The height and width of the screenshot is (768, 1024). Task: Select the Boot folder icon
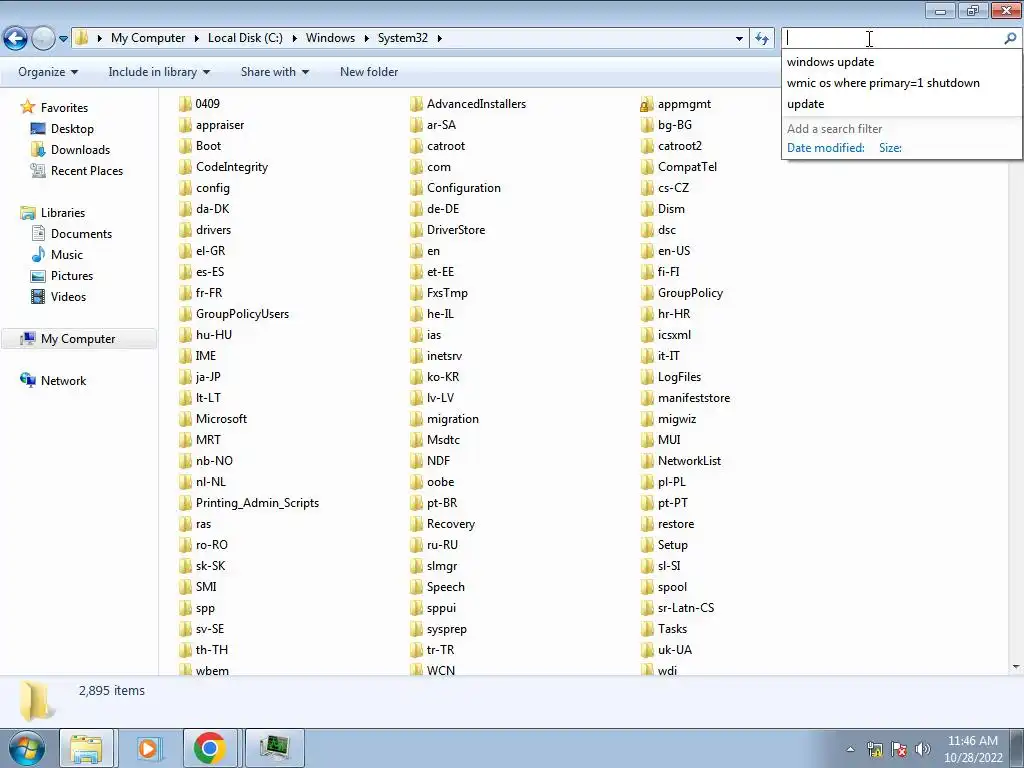185,146
